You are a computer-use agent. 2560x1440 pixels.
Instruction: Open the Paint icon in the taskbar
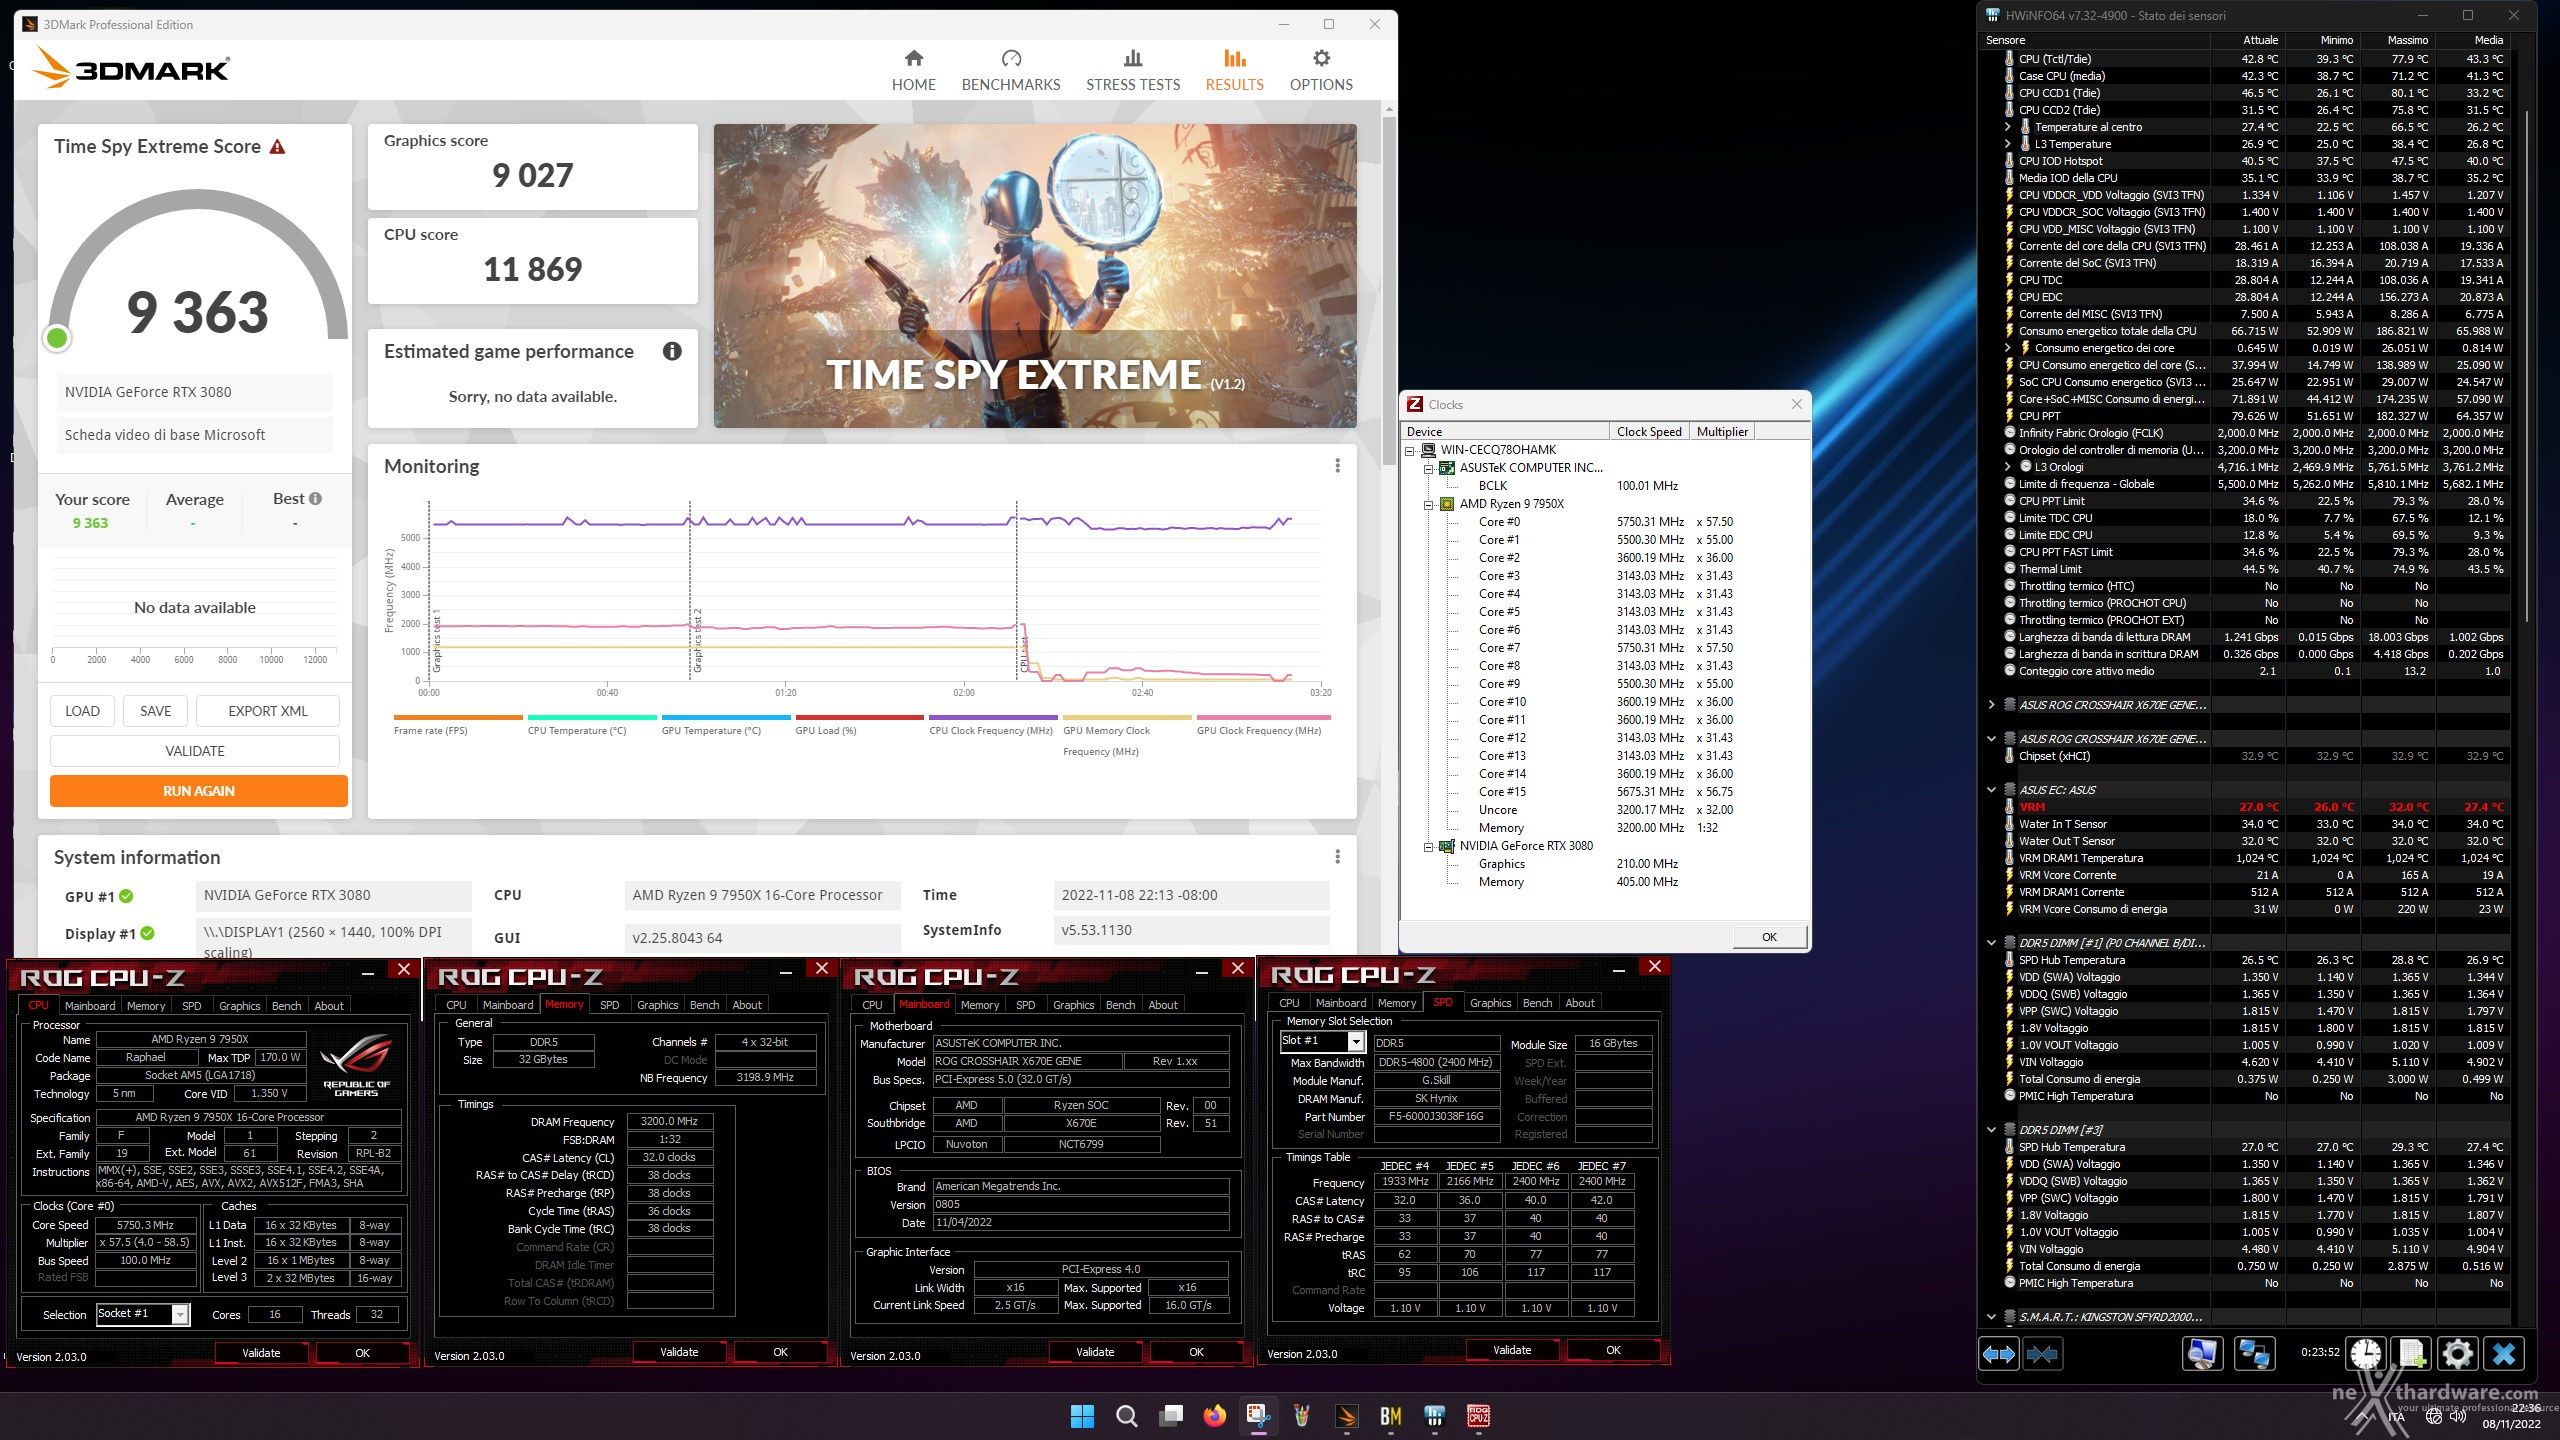tap(1302, 1416)
